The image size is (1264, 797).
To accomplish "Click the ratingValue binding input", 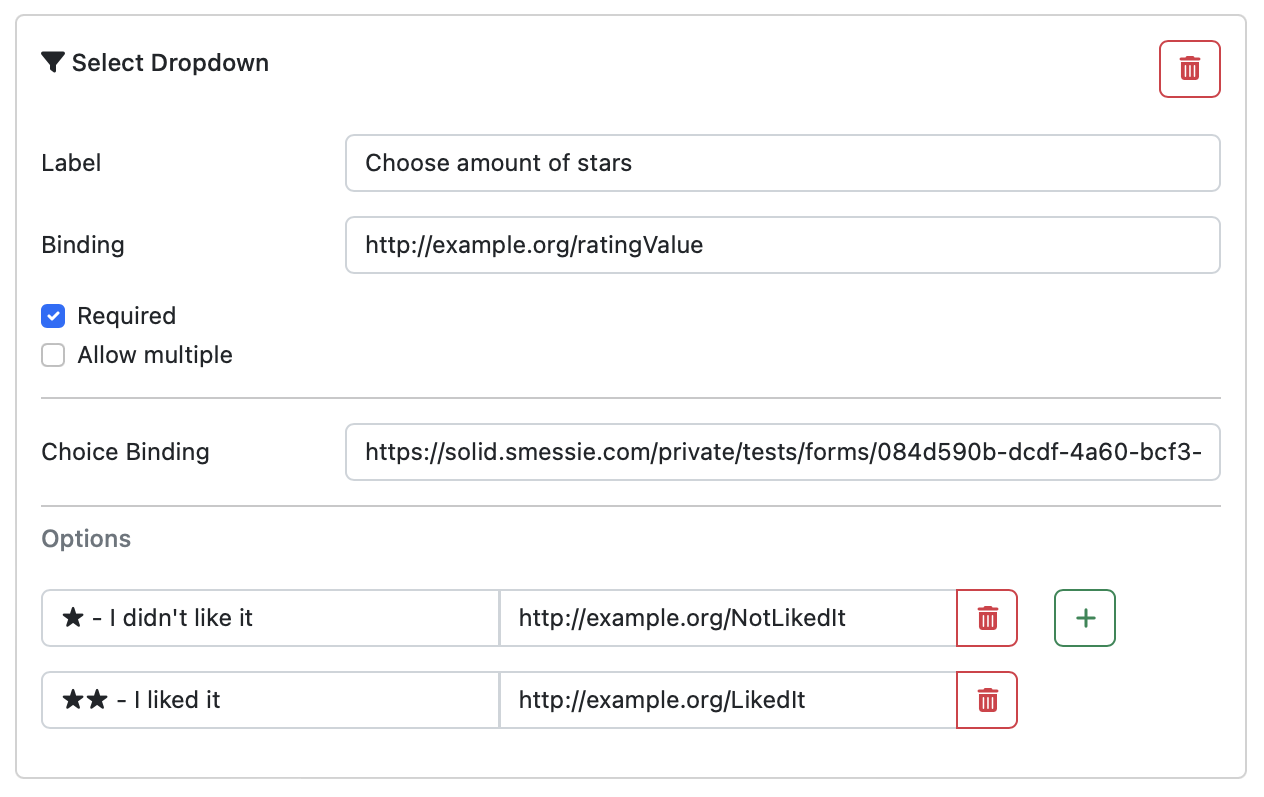I will 782,245.
